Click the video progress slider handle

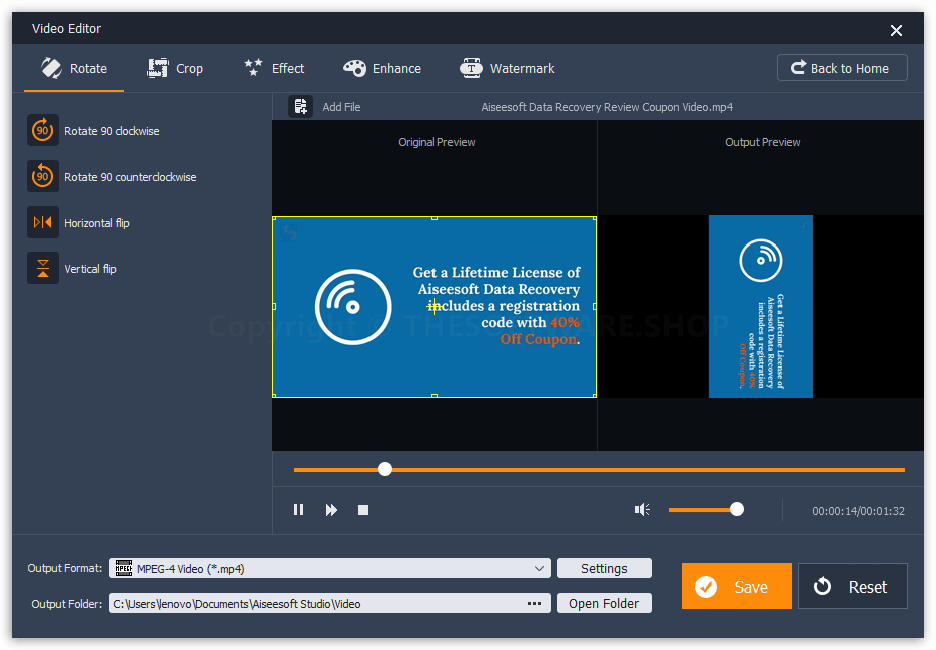point(385,469)
